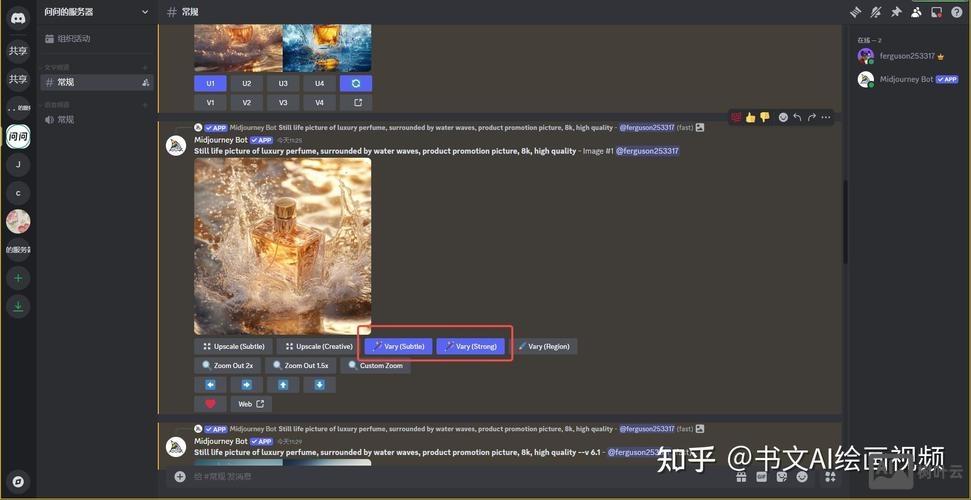Click the thumbs up reaction icon
This screenshot has width=971, height=500.
750,117
